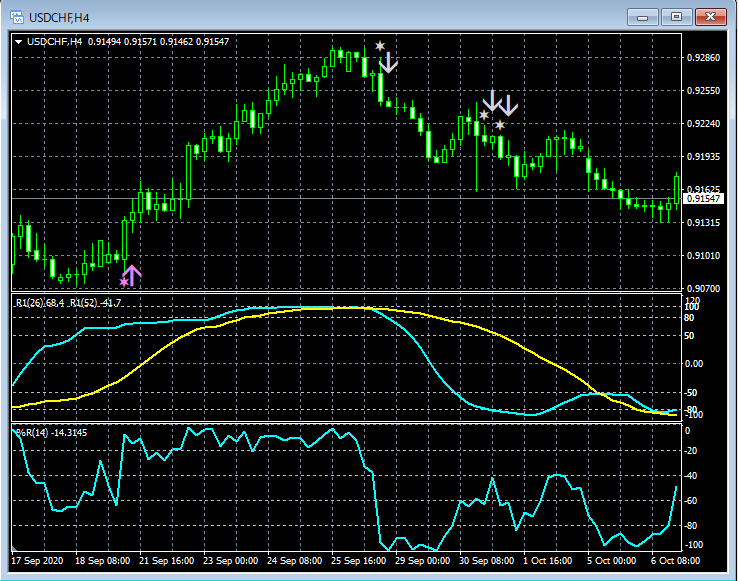The height and width of the screenshot is (581, 739).
Task: Click the 0.92550 price scale label
Action: 704,90
